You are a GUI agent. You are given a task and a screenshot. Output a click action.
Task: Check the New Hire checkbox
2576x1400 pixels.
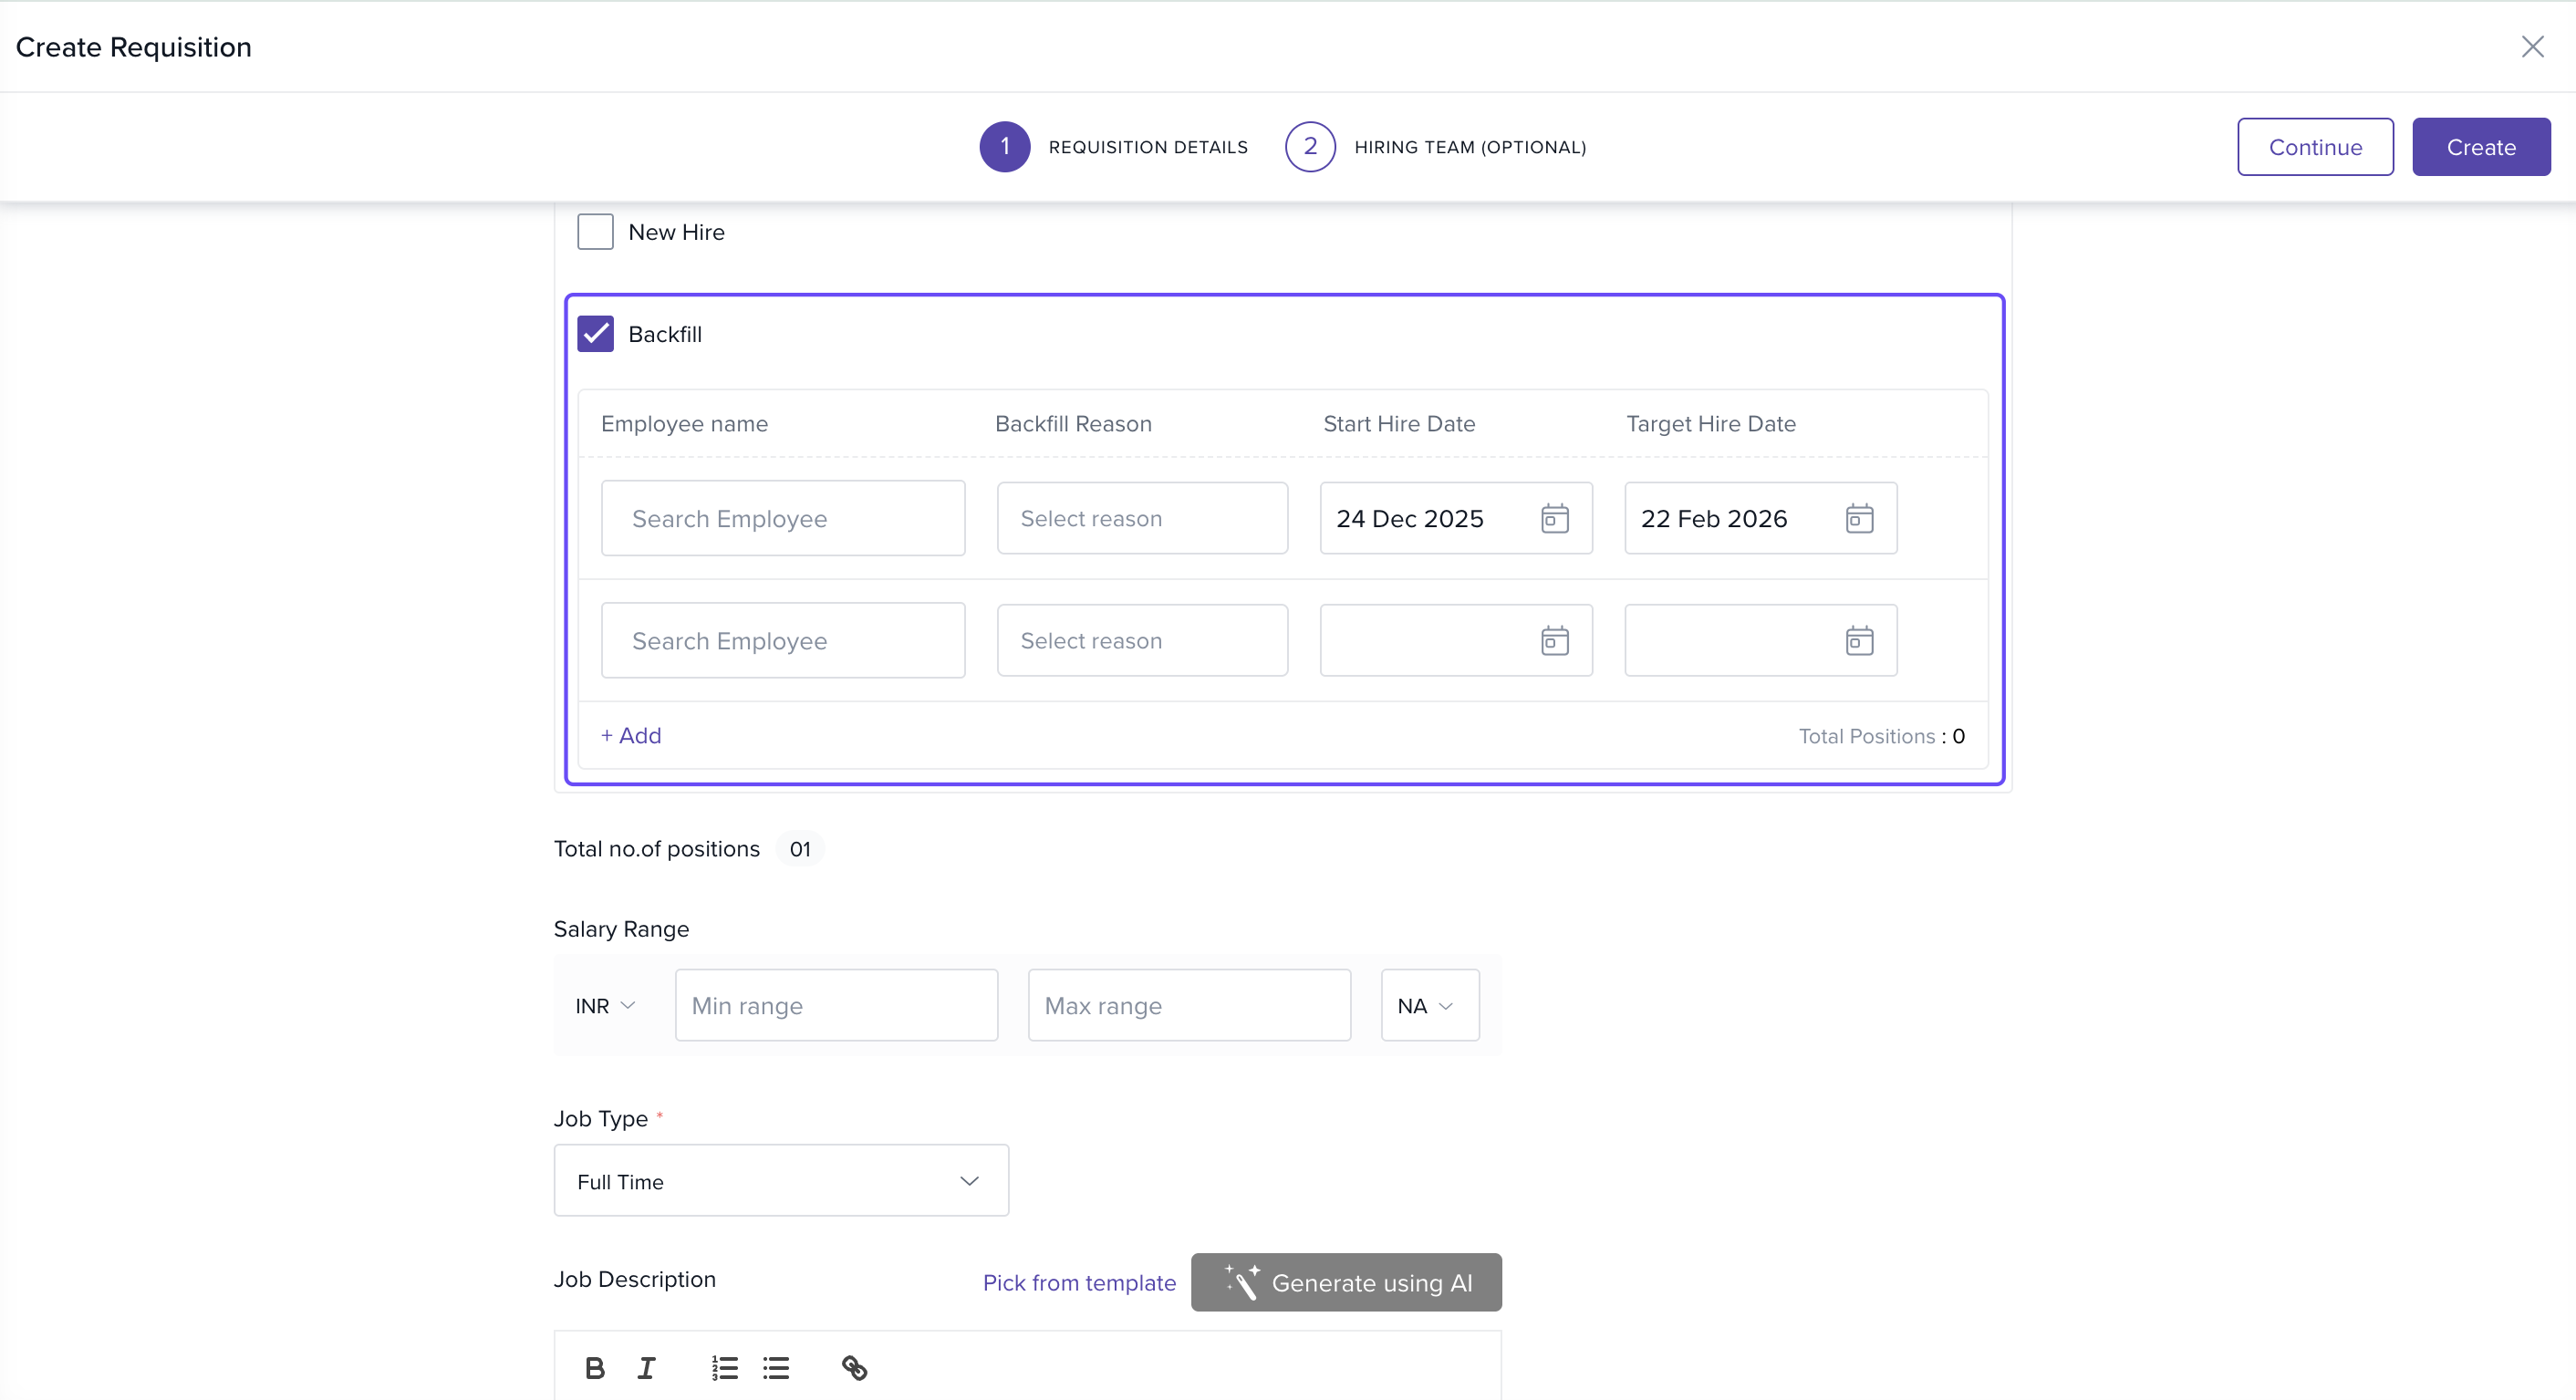pos(595,232)
